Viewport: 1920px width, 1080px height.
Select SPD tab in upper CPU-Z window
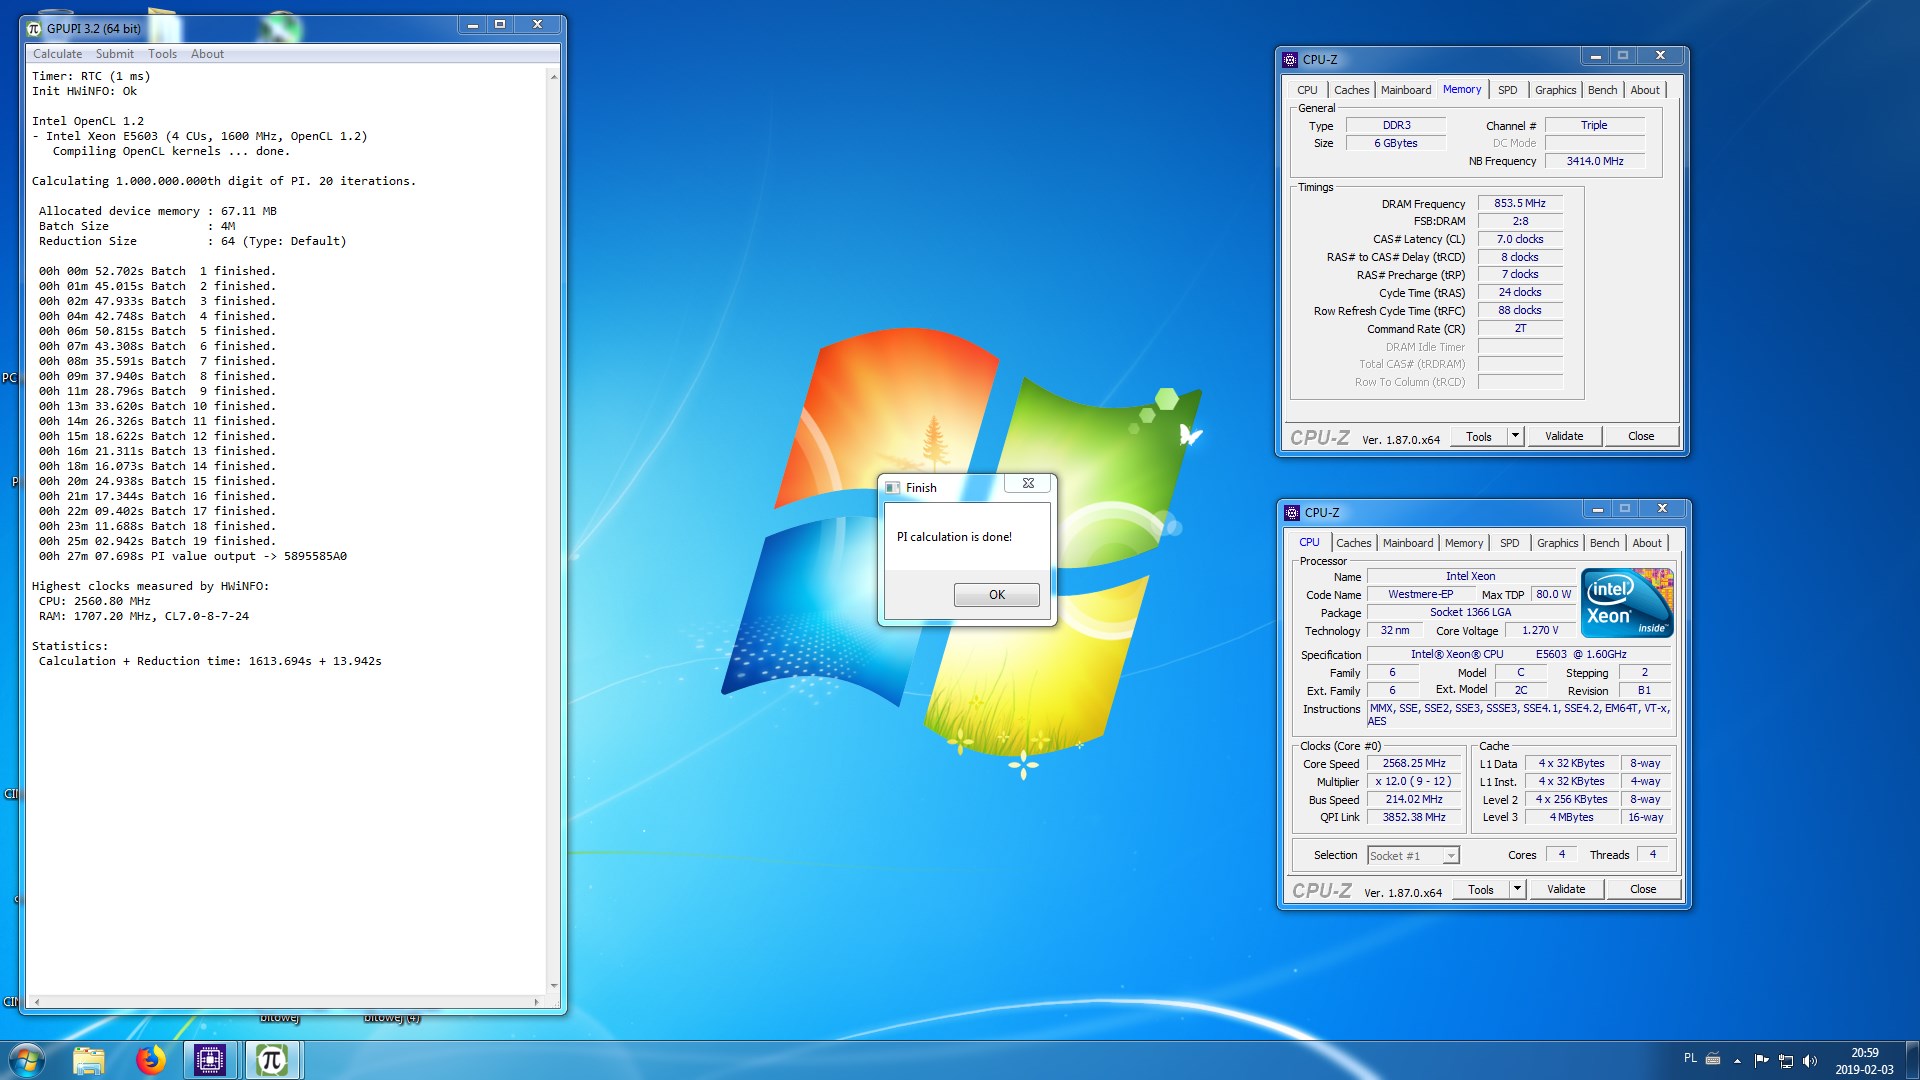coord(1508,90)
